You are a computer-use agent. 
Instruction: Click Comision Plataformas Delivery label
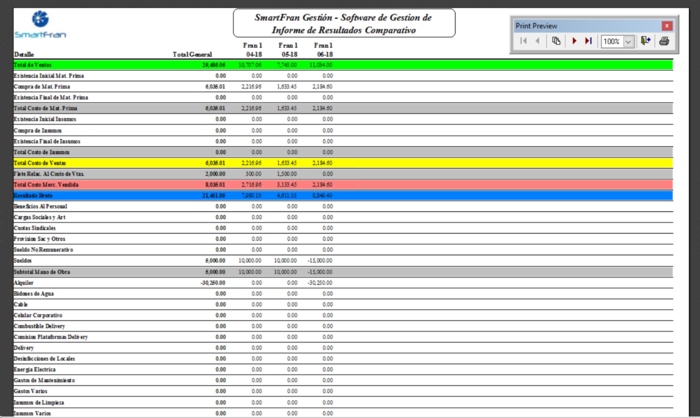pos(51,337)
